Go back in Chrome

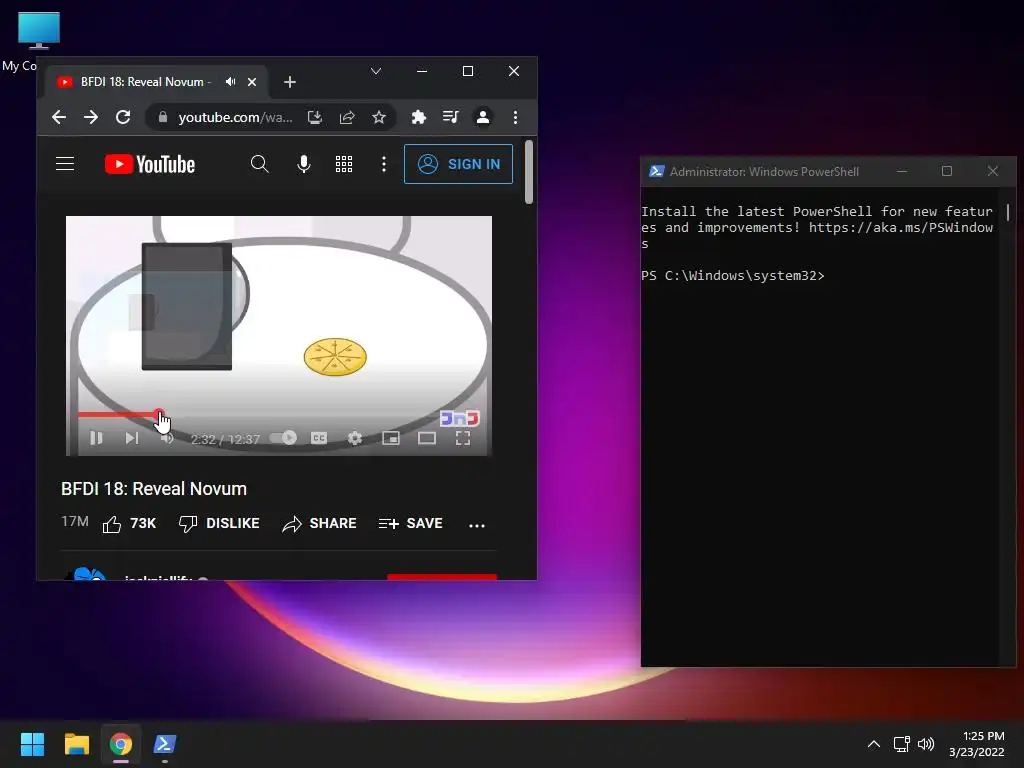tap(59, 118)
